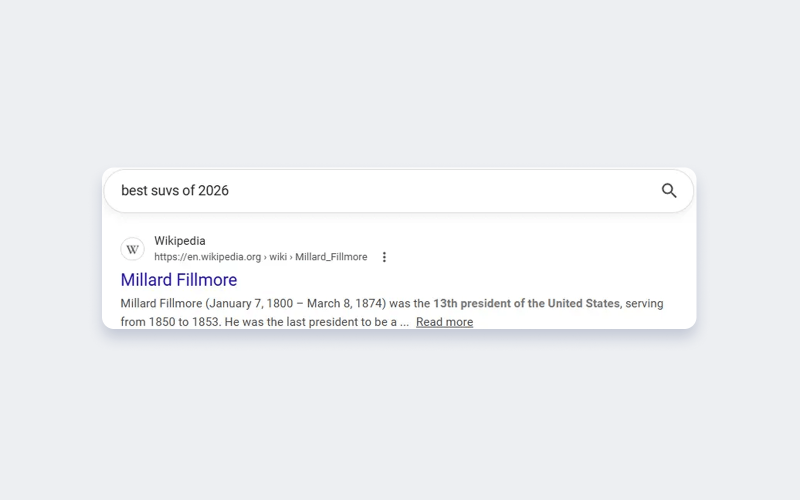The width and height of the screenshot is (800, 500).
Task: Focus the search box containing the query
Action: [398, 191]
